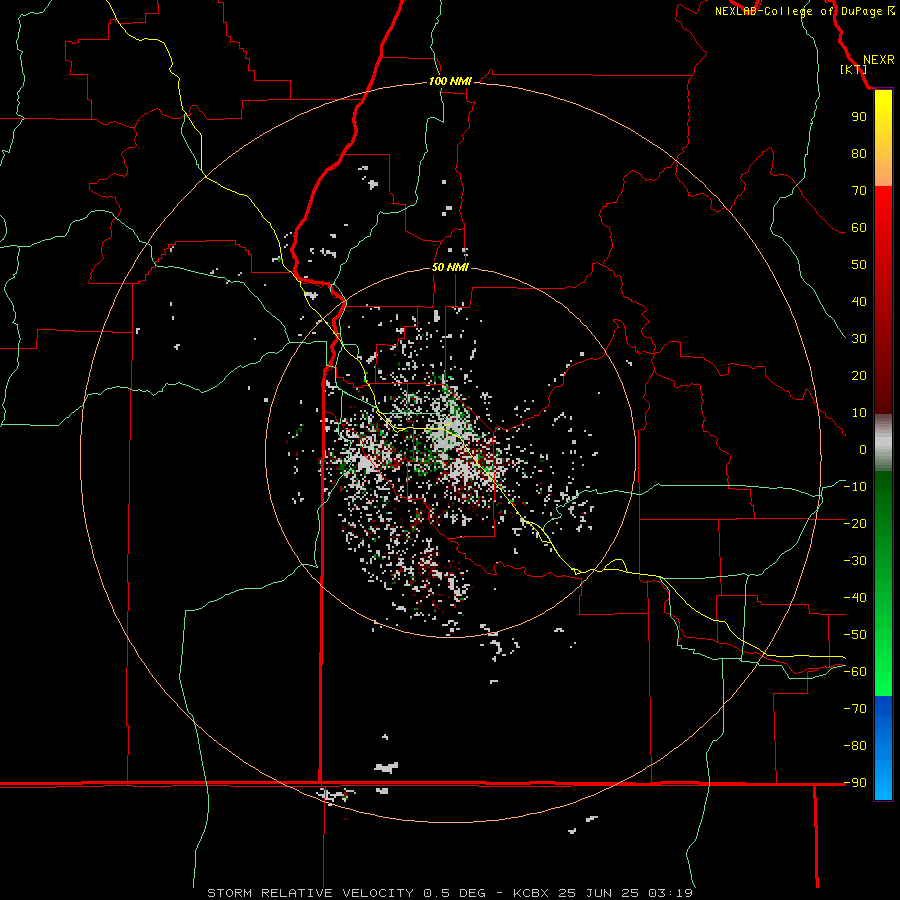Click the 80 value on the velocity scale
This screenshot has height=900, width=900.
click(859, 153)
